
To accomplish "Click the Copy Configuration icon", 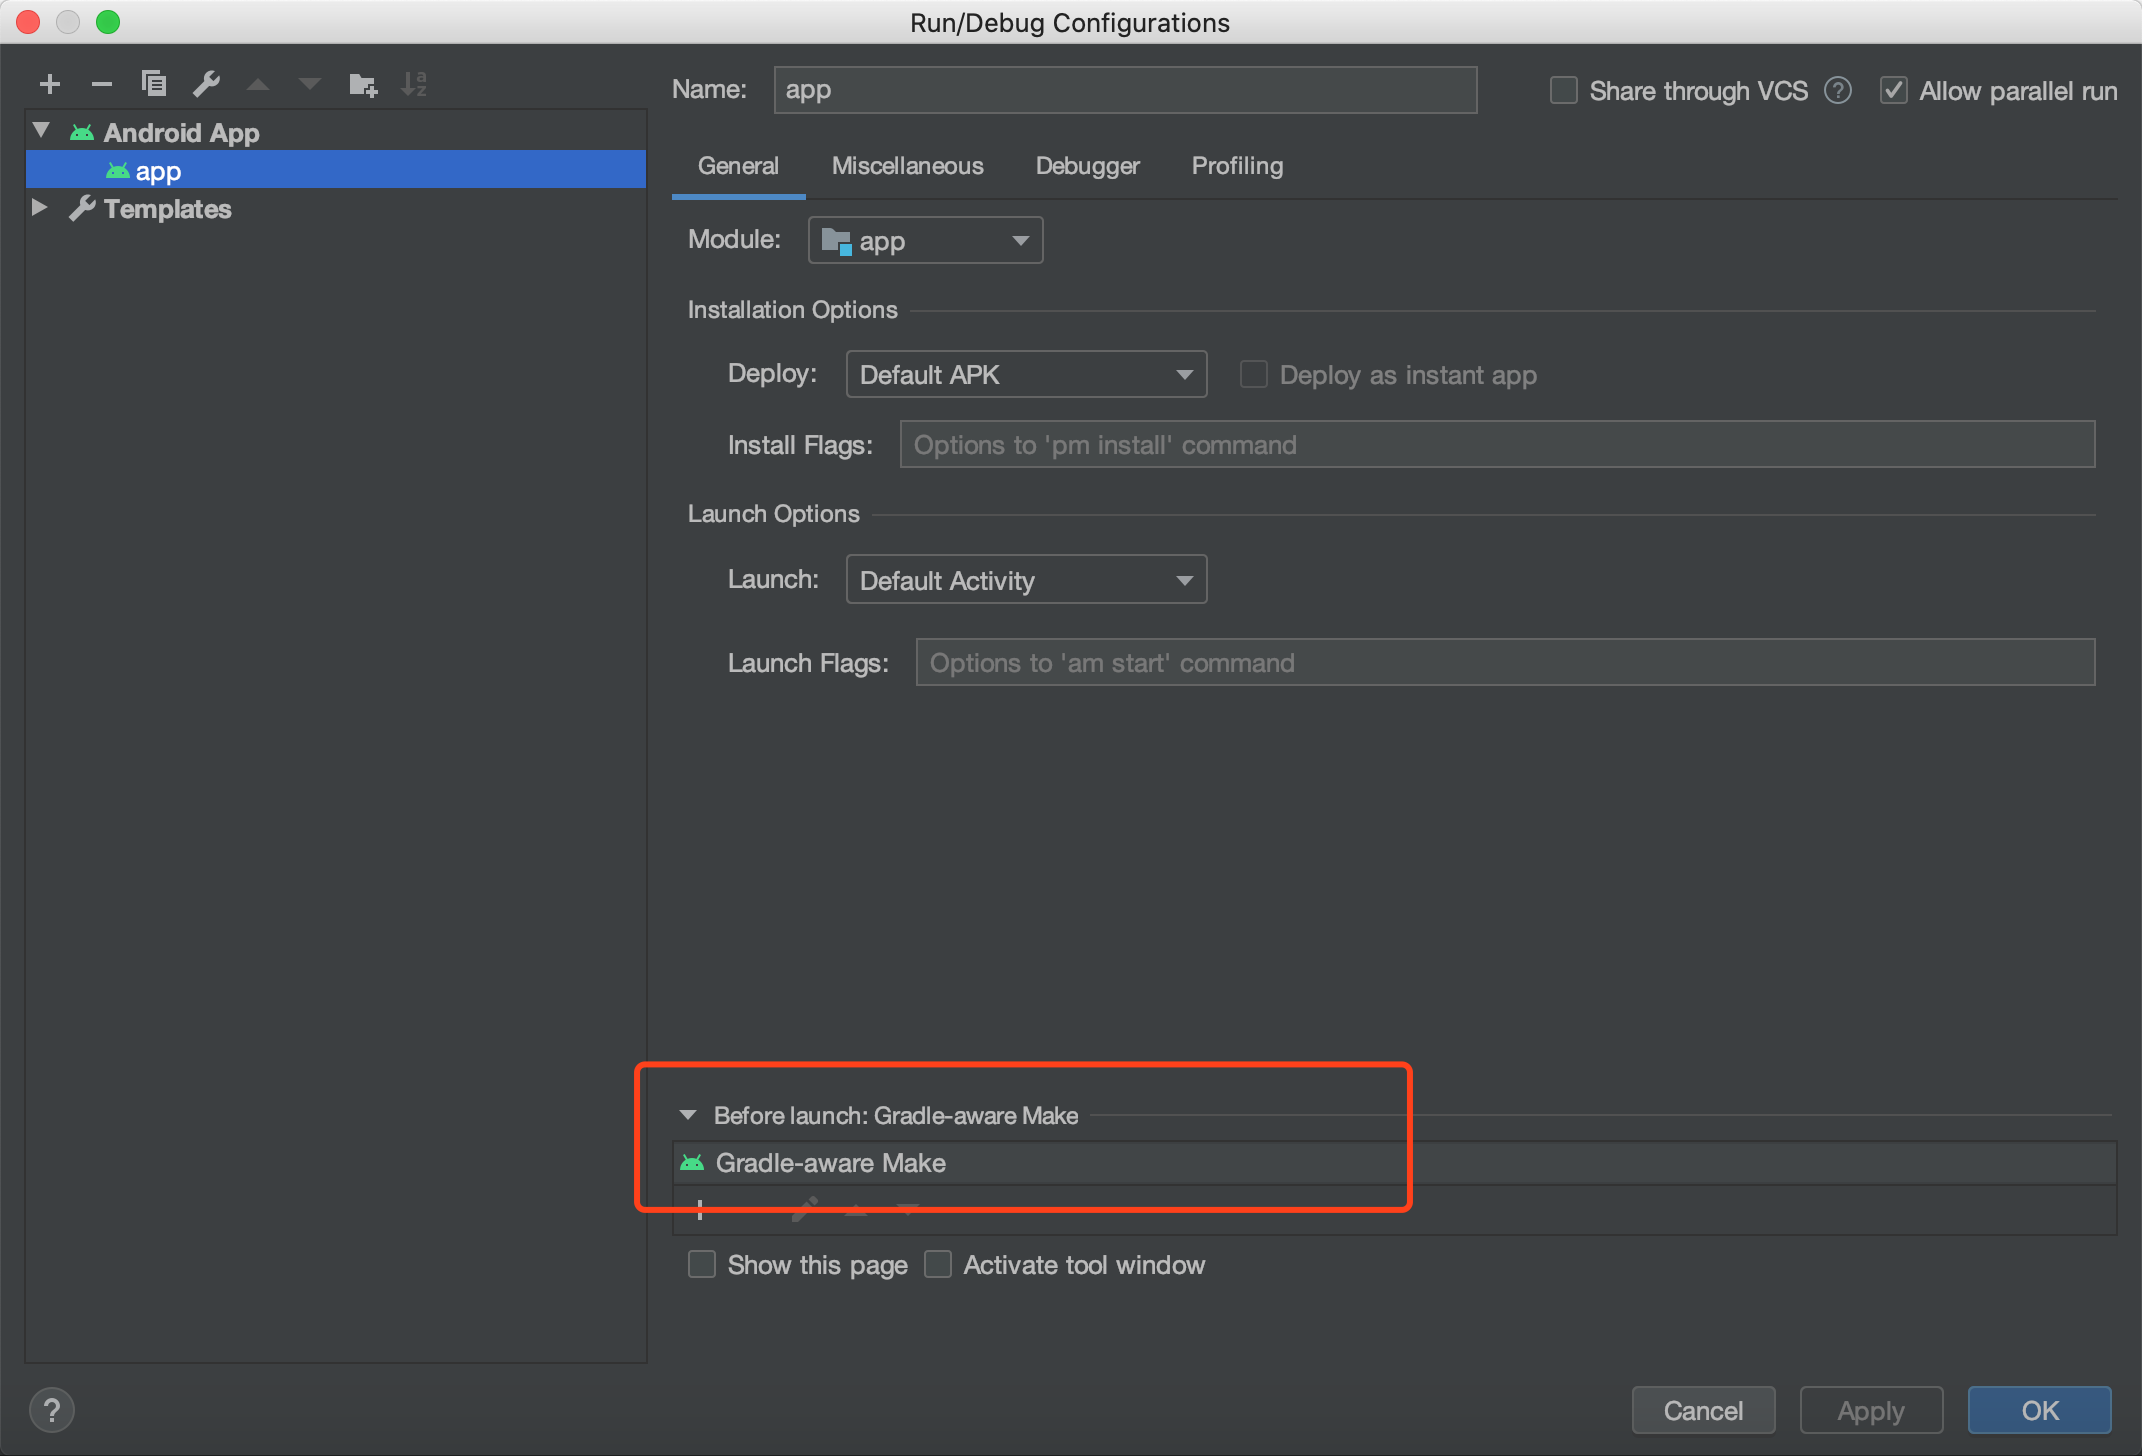I will [154, 84].
